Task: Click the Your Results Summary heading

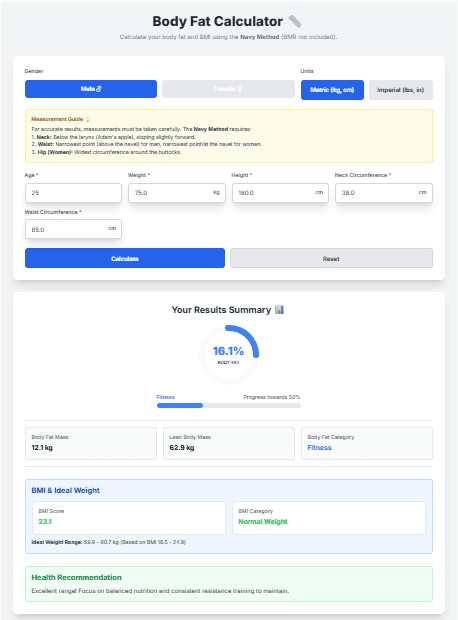Action: coord(221,310)
